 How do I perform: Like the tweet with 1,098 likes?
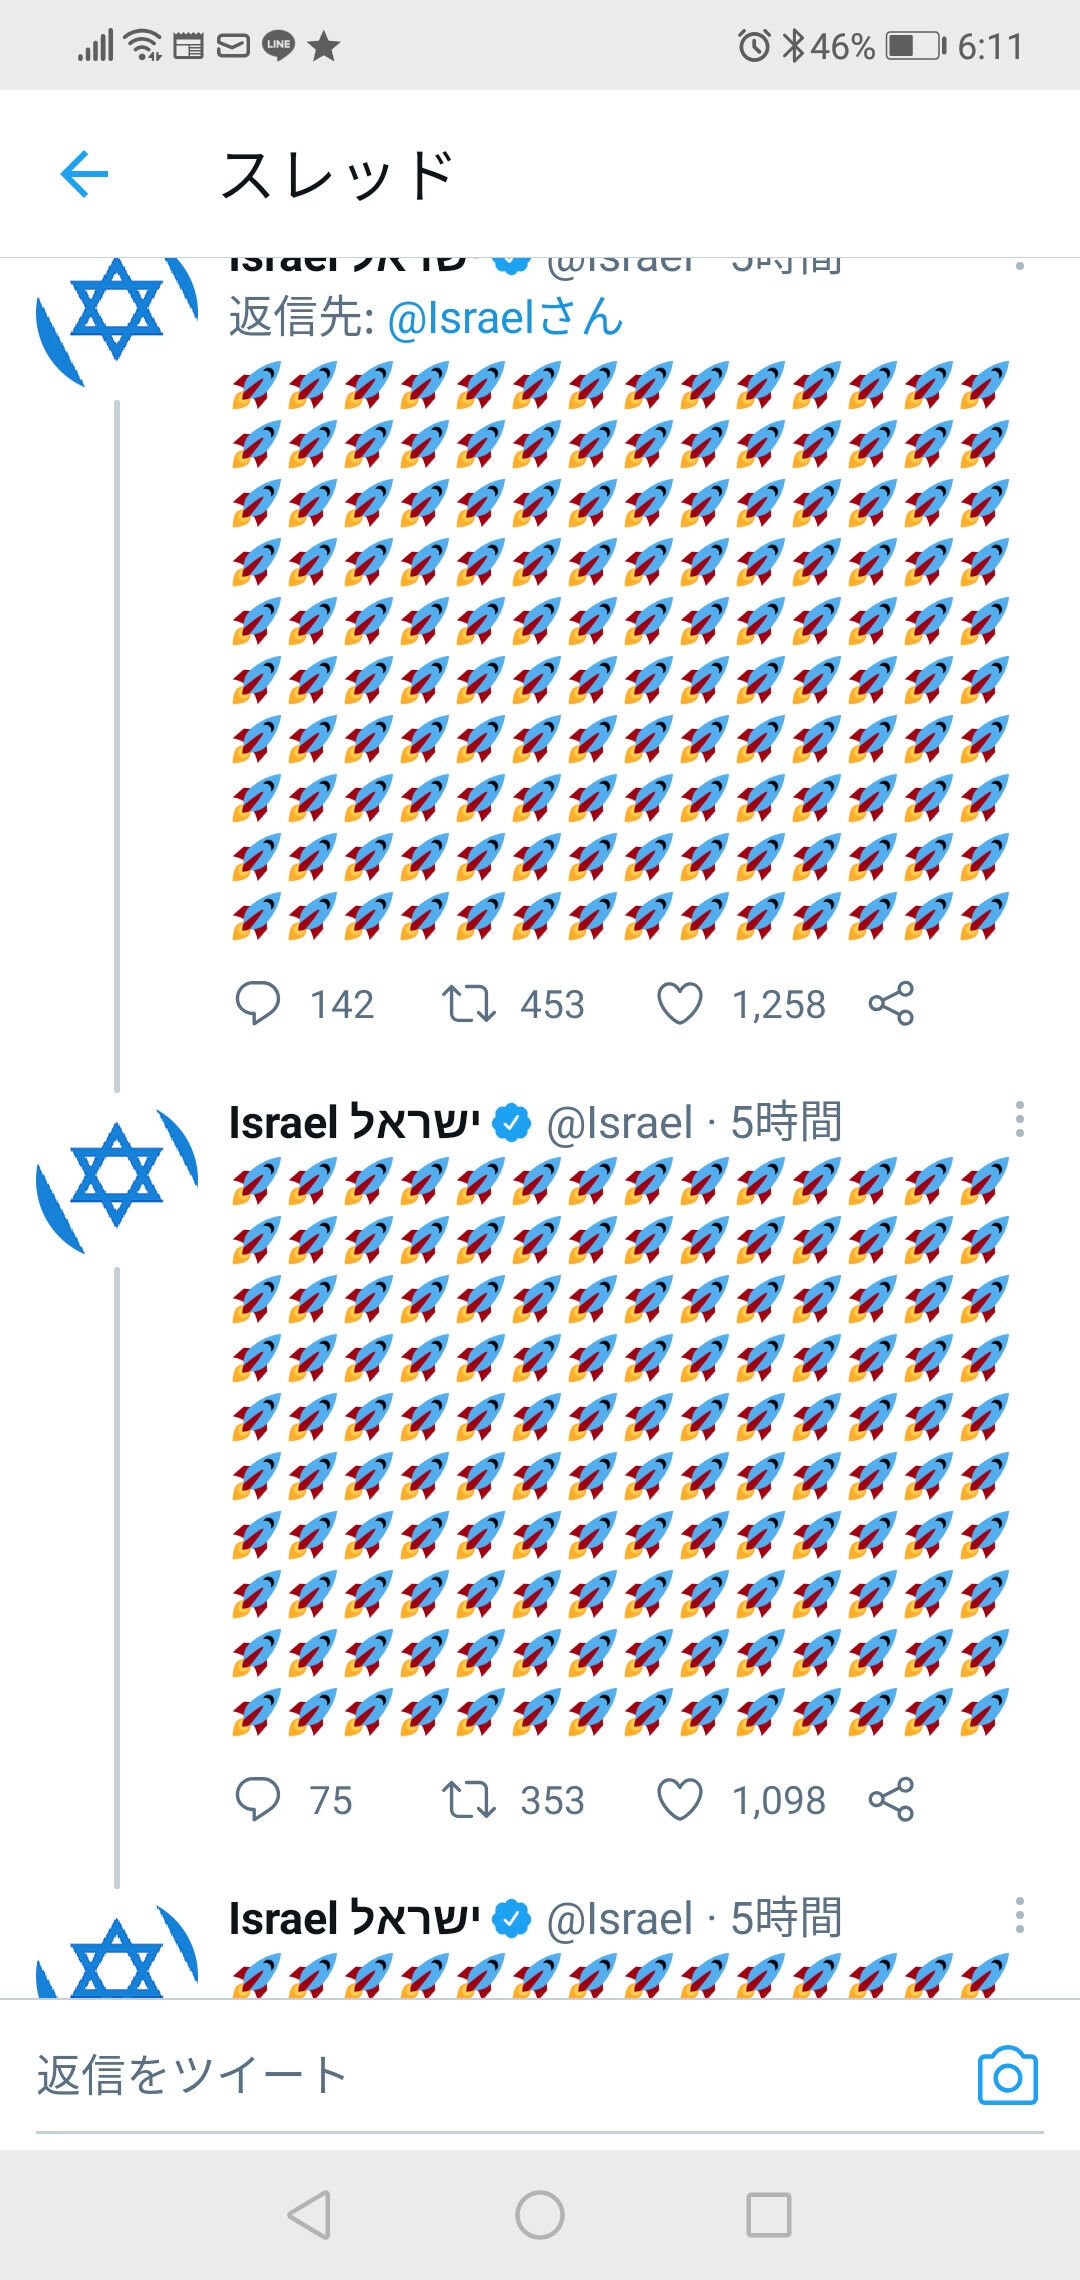(x=680, y=1799)
